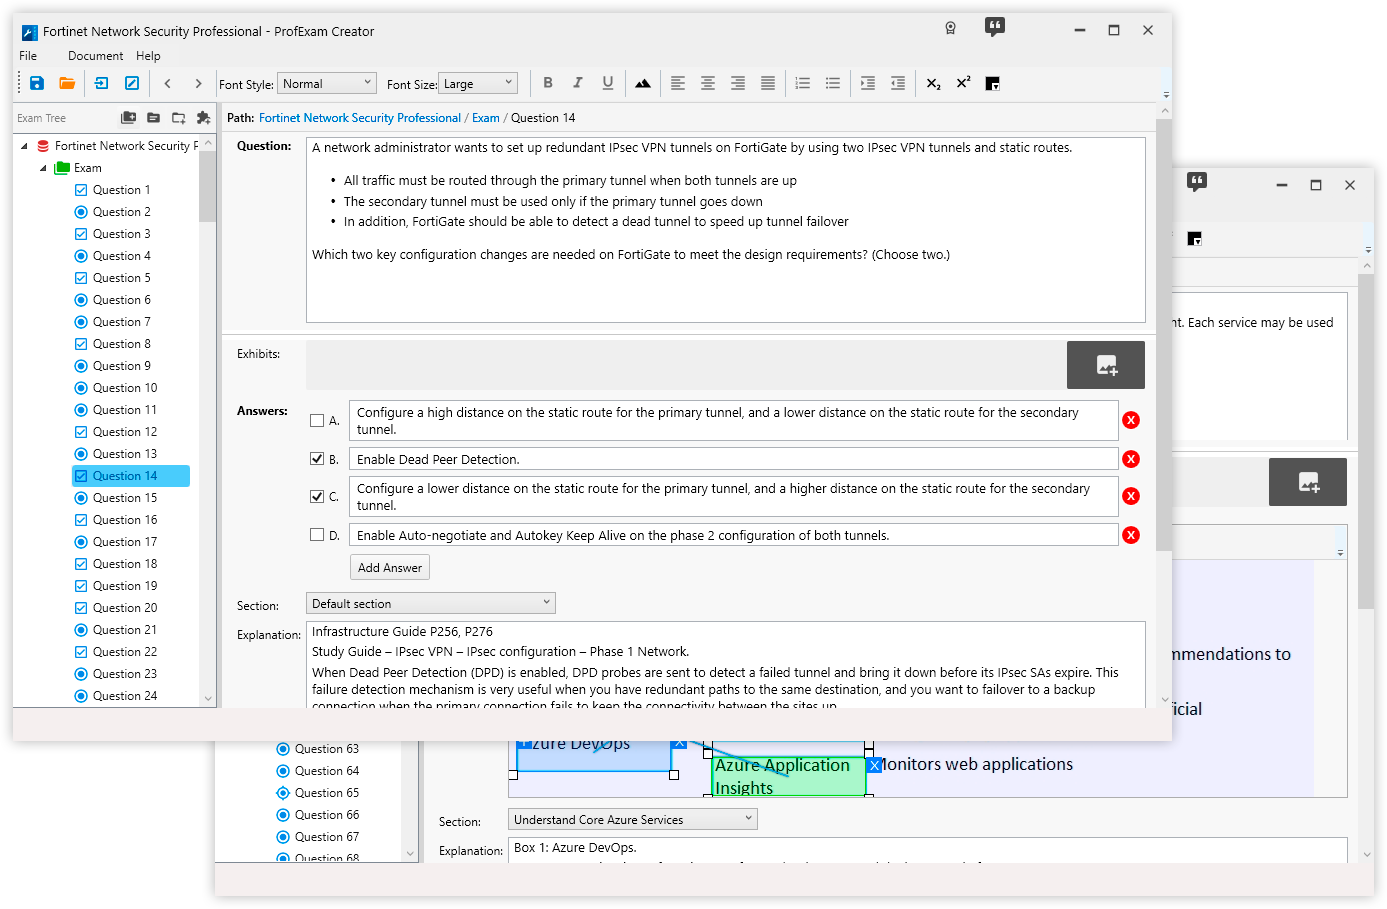
Task: Toggle italic formatting
Action: pos(578,83)
